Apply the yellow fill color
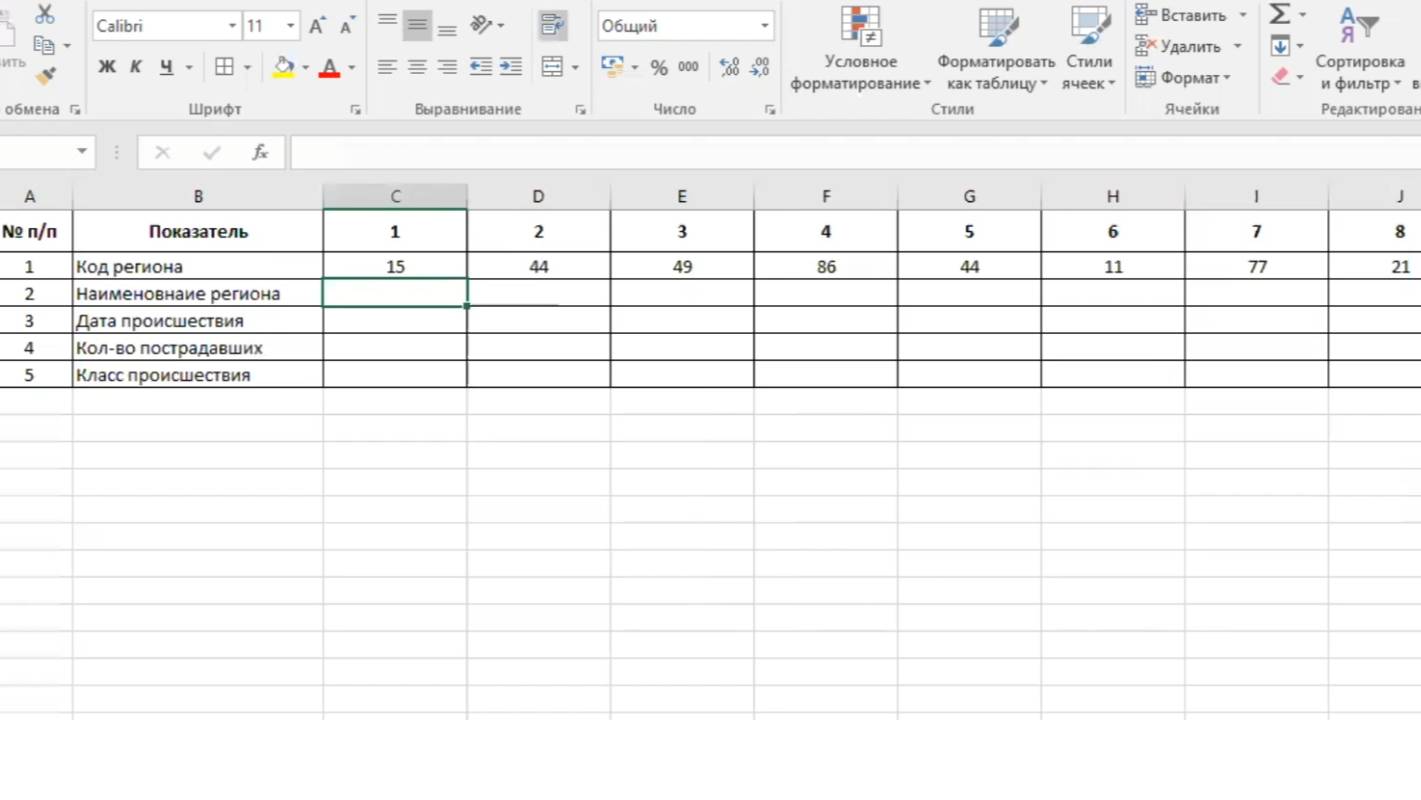The width and height of the screenshot is (1421, 800). pos(283,67)
